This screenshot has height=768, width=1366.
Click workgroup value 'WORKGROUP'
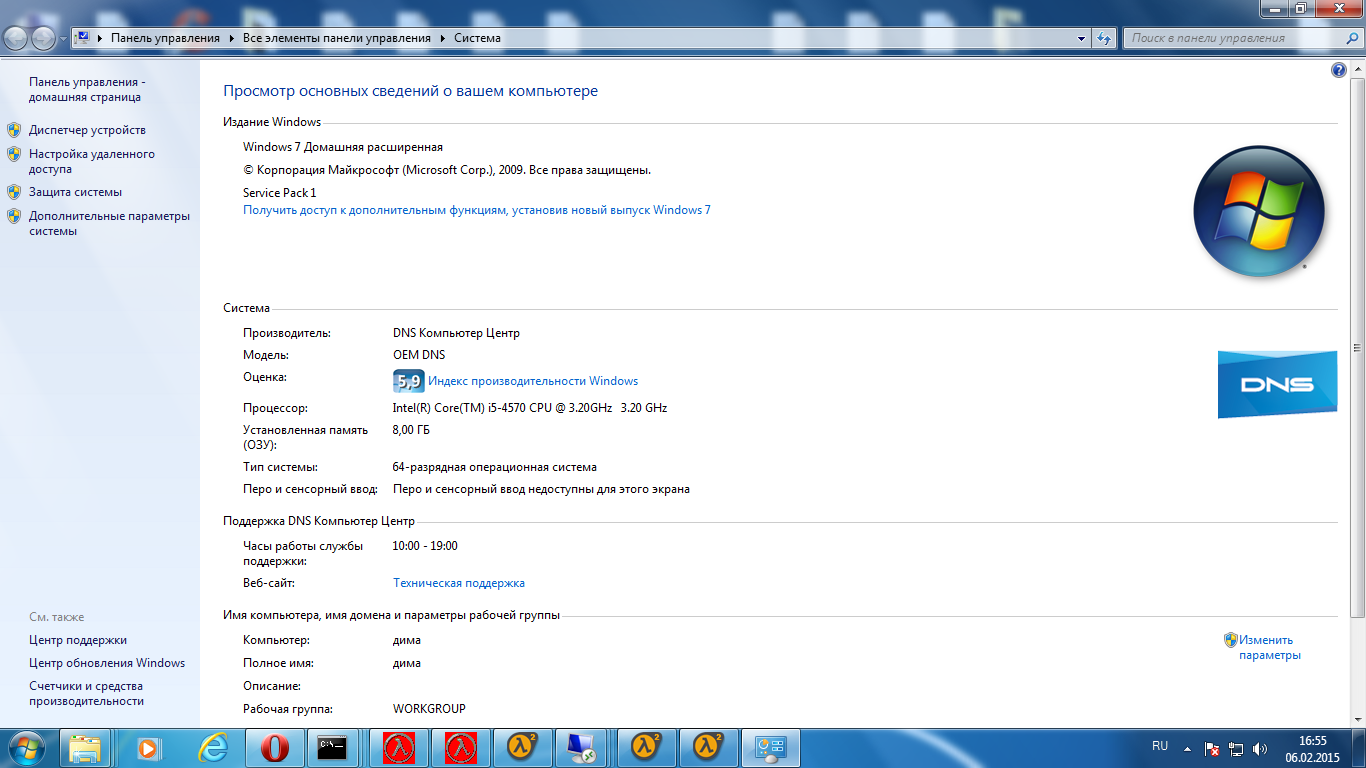point(429,709)
